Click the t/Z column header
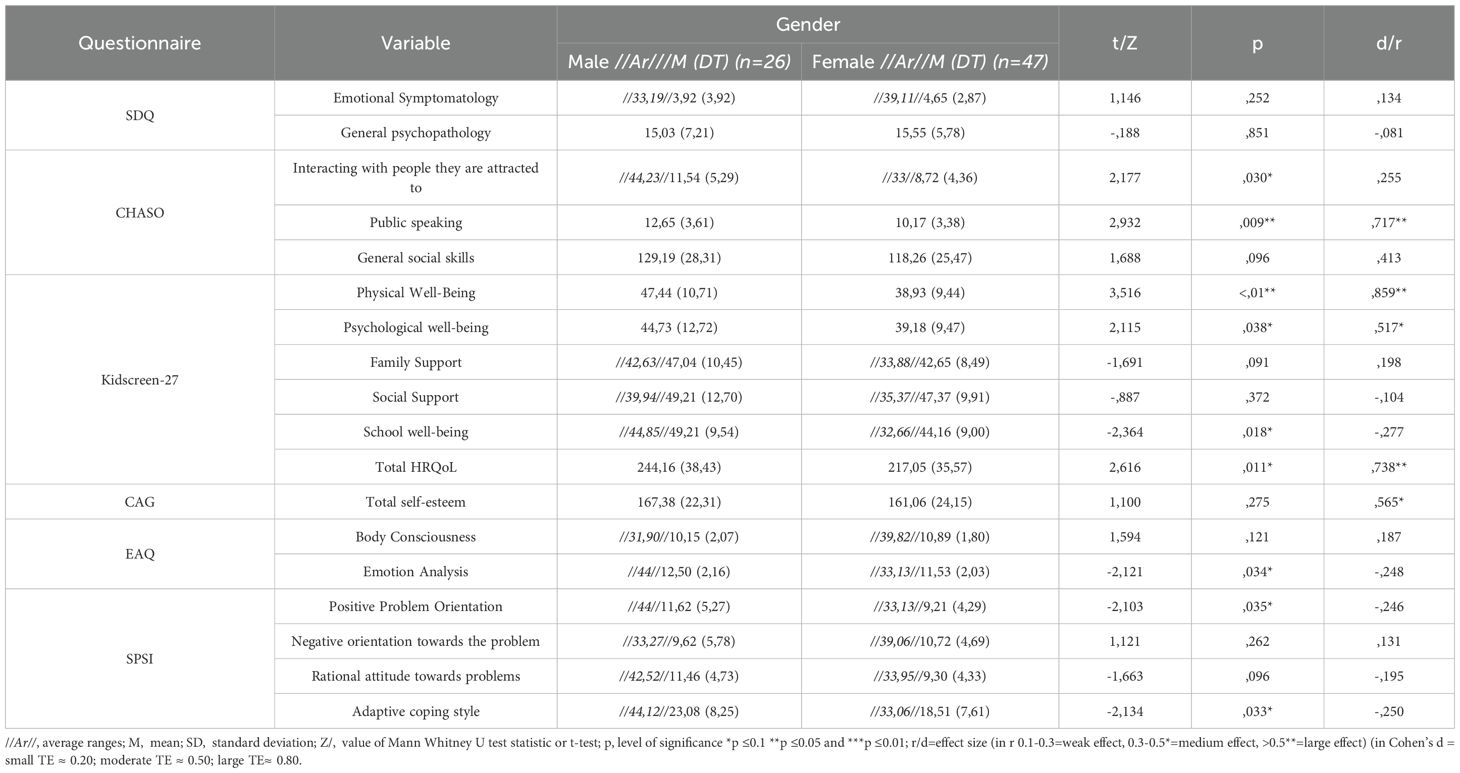This screenshot has width=1460, height=773. pos(1125,43)
